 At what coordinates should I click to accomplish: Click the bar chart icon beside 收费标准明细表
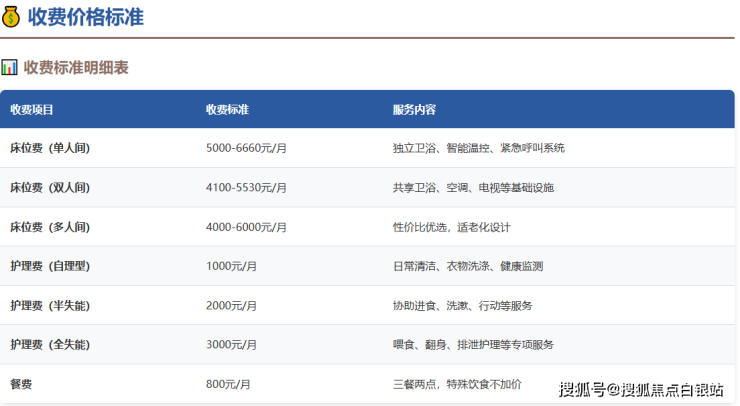[x=9, y=68]
